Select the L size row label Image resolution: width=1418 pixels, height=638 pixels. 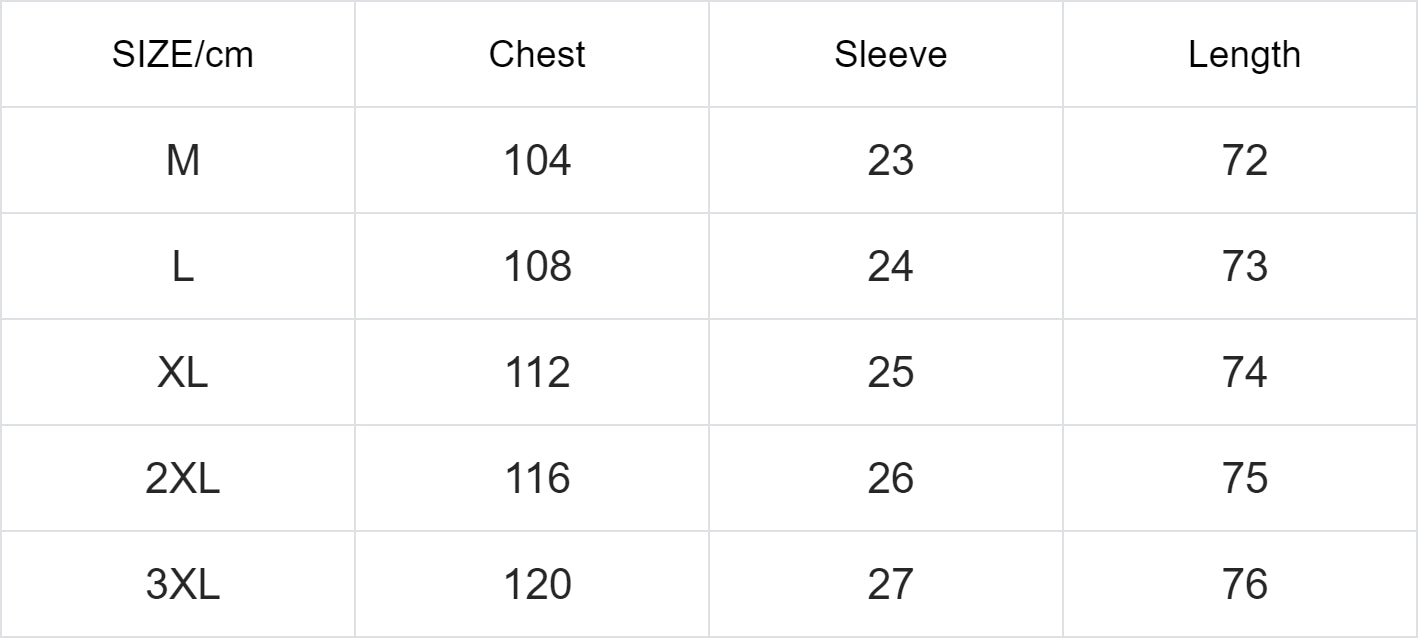pyautogui.click(x=182, y=266)
